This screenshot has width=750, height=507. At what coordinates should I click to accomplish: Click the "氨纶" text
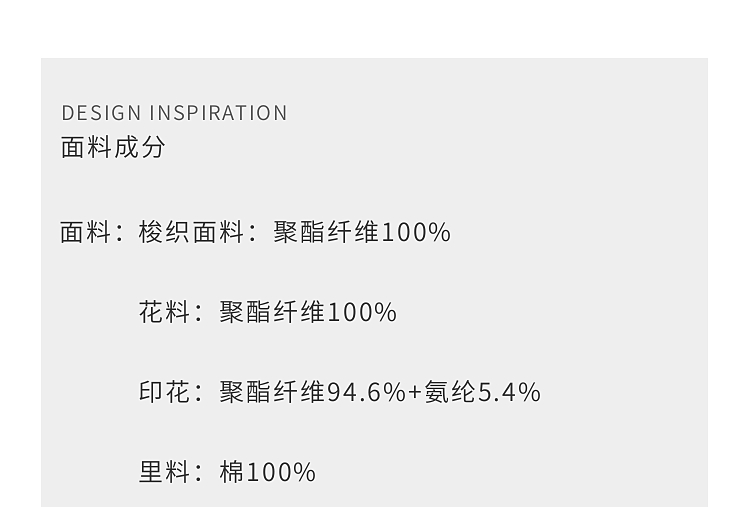[x=450, y=392]
